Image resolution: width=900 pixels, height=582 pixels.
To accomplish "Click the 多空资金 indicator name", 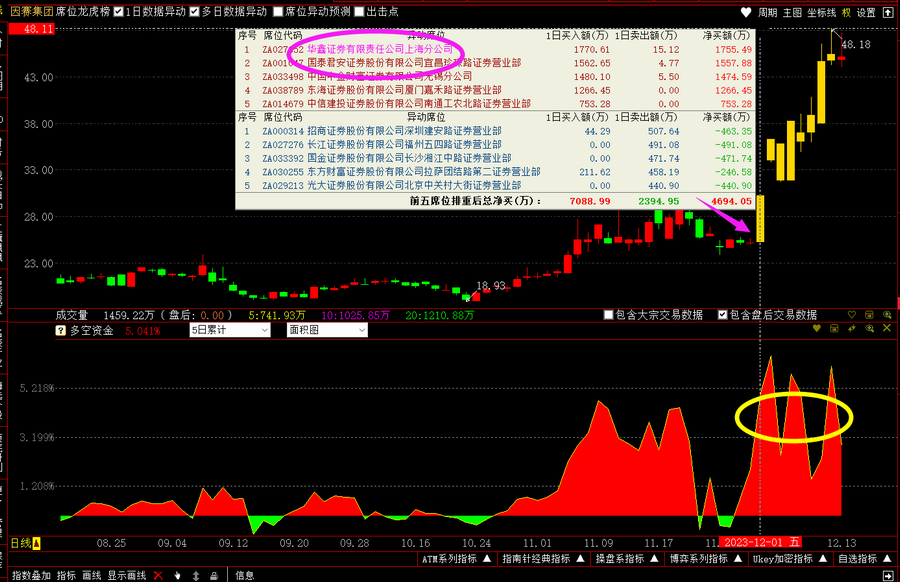I will point(91,331).
